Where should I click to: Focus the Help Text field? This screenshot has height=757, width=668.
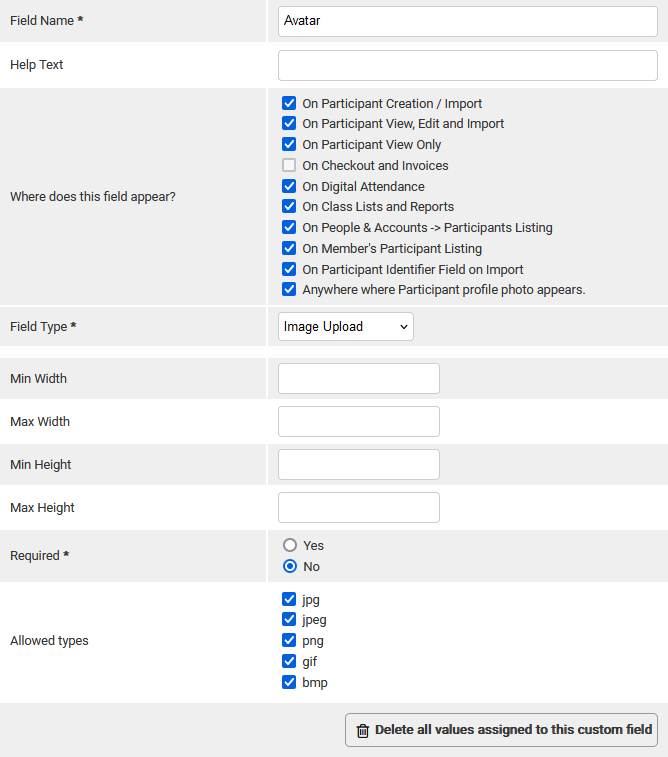[467, 65]
